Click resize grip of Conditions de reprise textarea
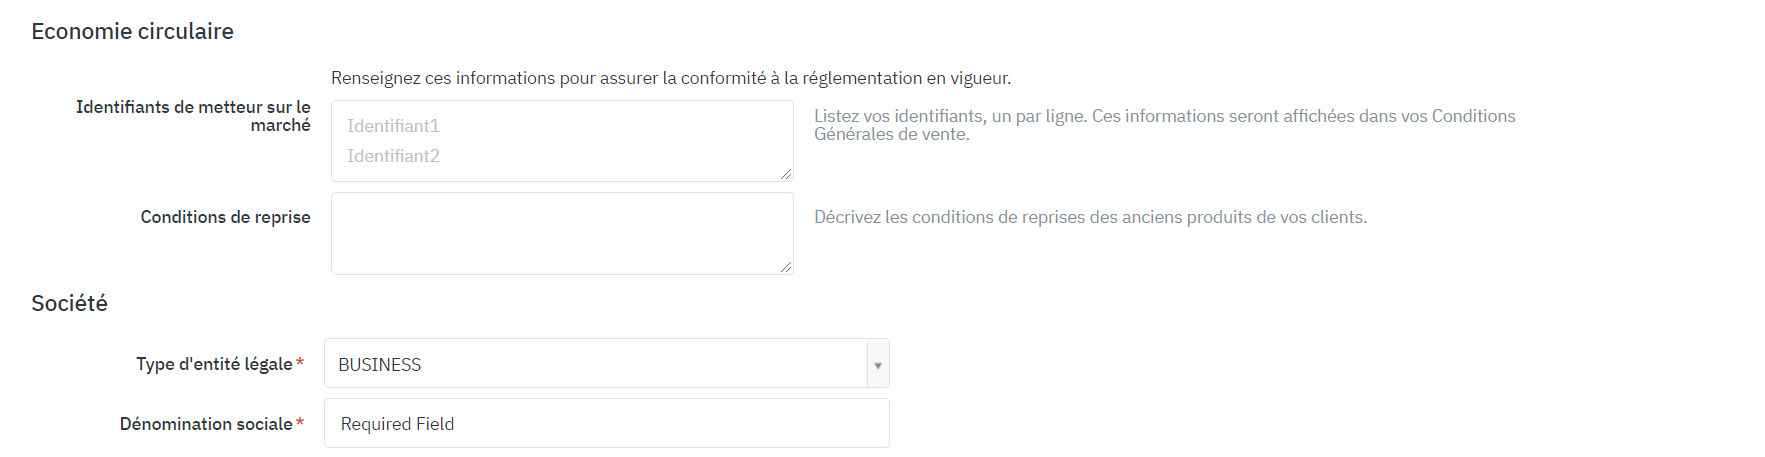Image resolution: width=1765 pixels, height=457 pixels. [x=786, y=267]
